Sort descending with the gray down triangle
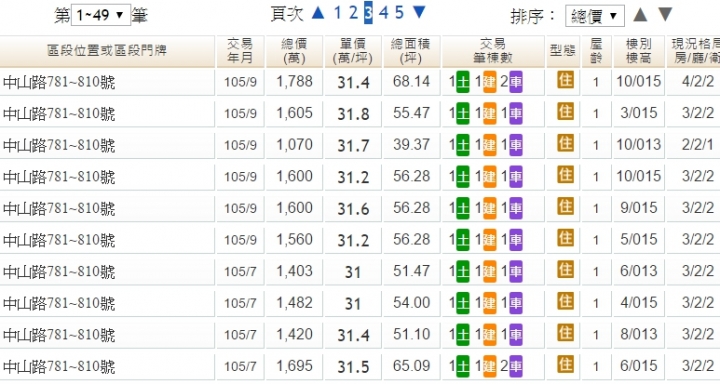 [665, 15]
